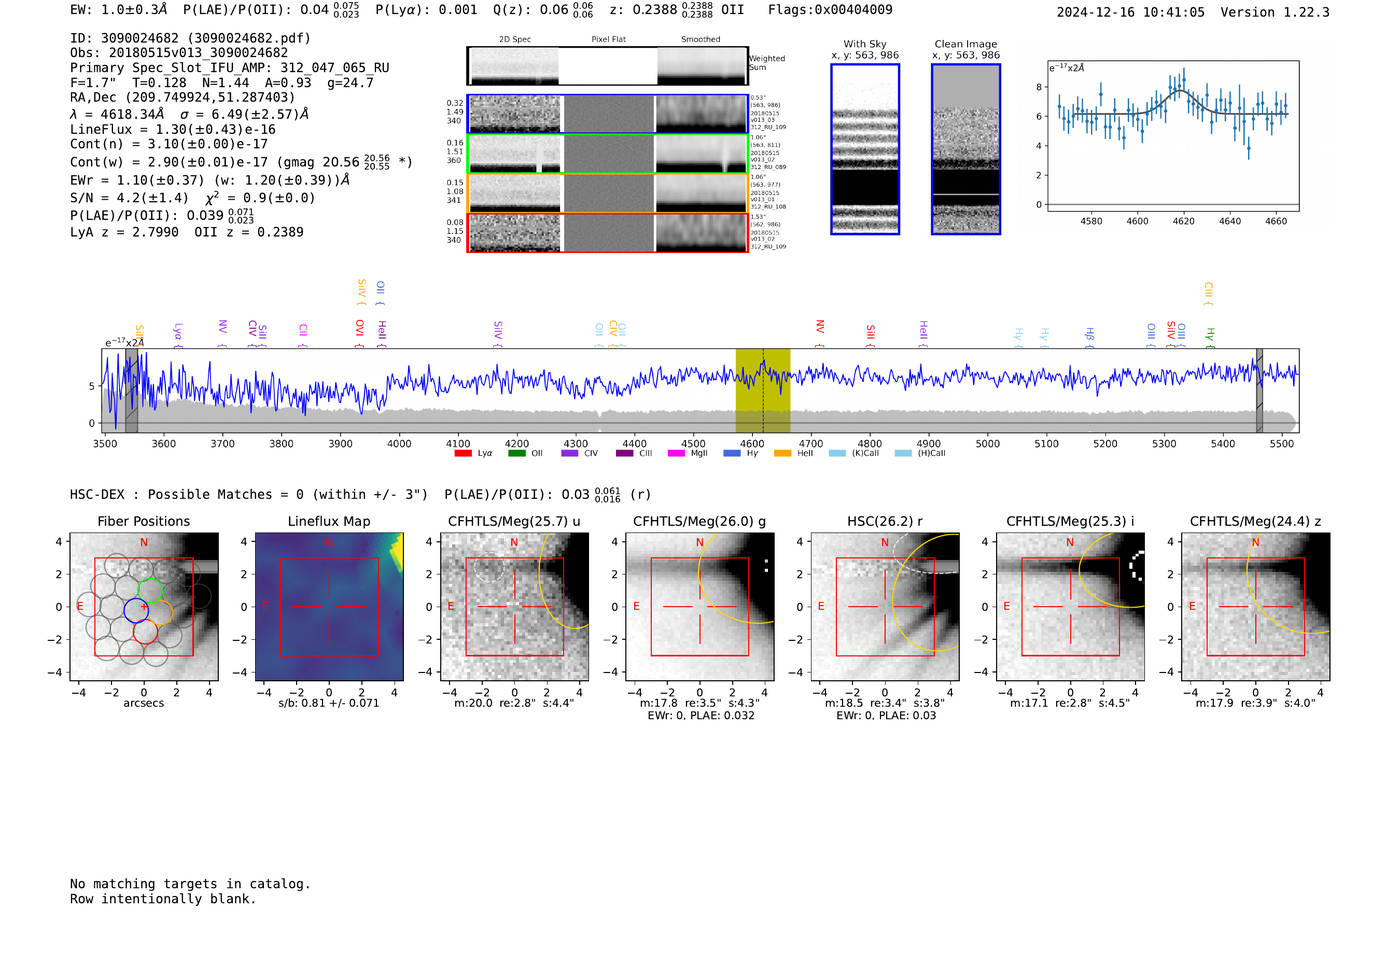The image size is (1400, 953).
Task: Select the (K)CaII legend swatch
Action: click(837, 454)
